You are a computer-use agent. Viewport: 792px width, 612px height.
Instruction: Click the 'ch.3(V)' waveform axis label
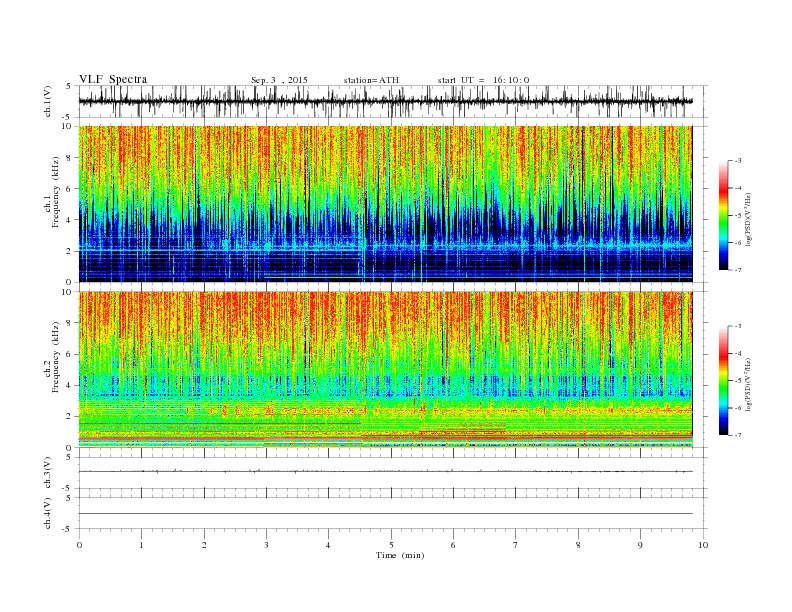point(48,473)
